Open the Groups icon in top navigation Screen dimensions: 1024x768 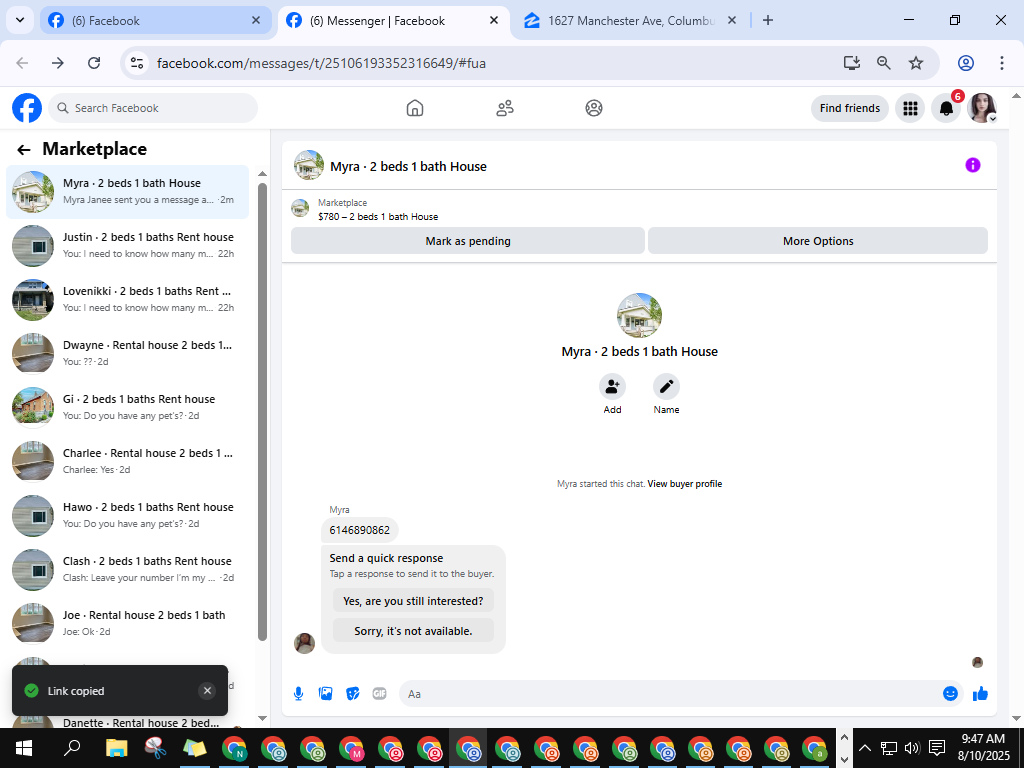click(x=594, y=108)
